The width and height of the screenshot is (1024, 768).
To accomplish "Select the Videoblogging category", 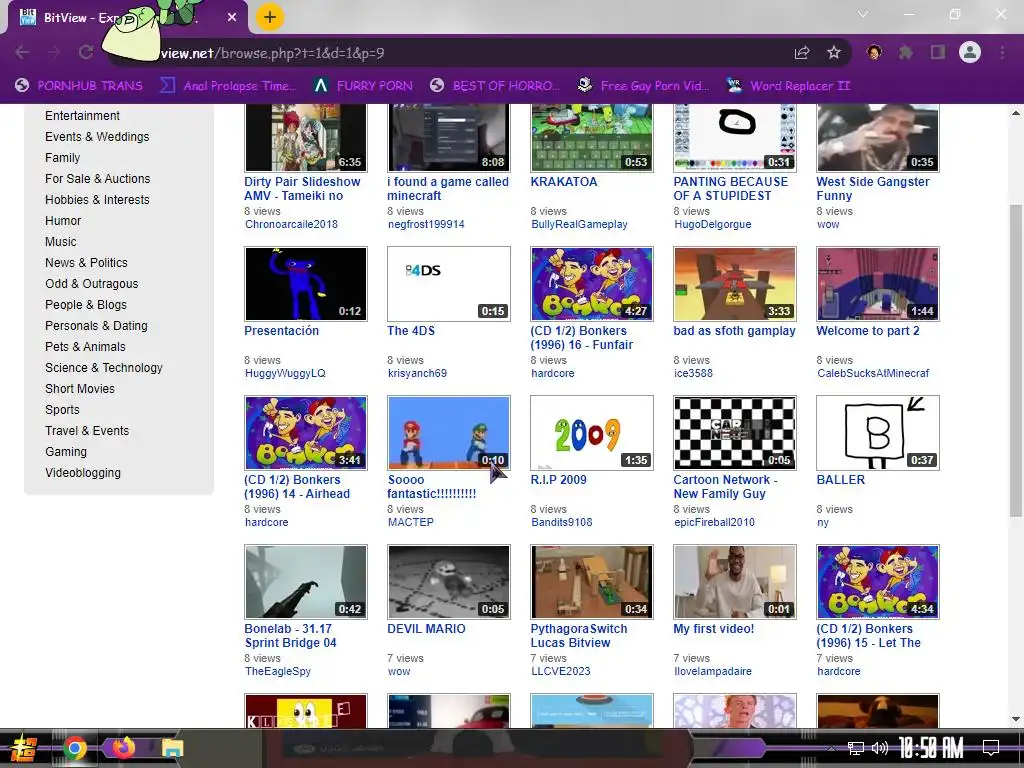I will 82,473.
